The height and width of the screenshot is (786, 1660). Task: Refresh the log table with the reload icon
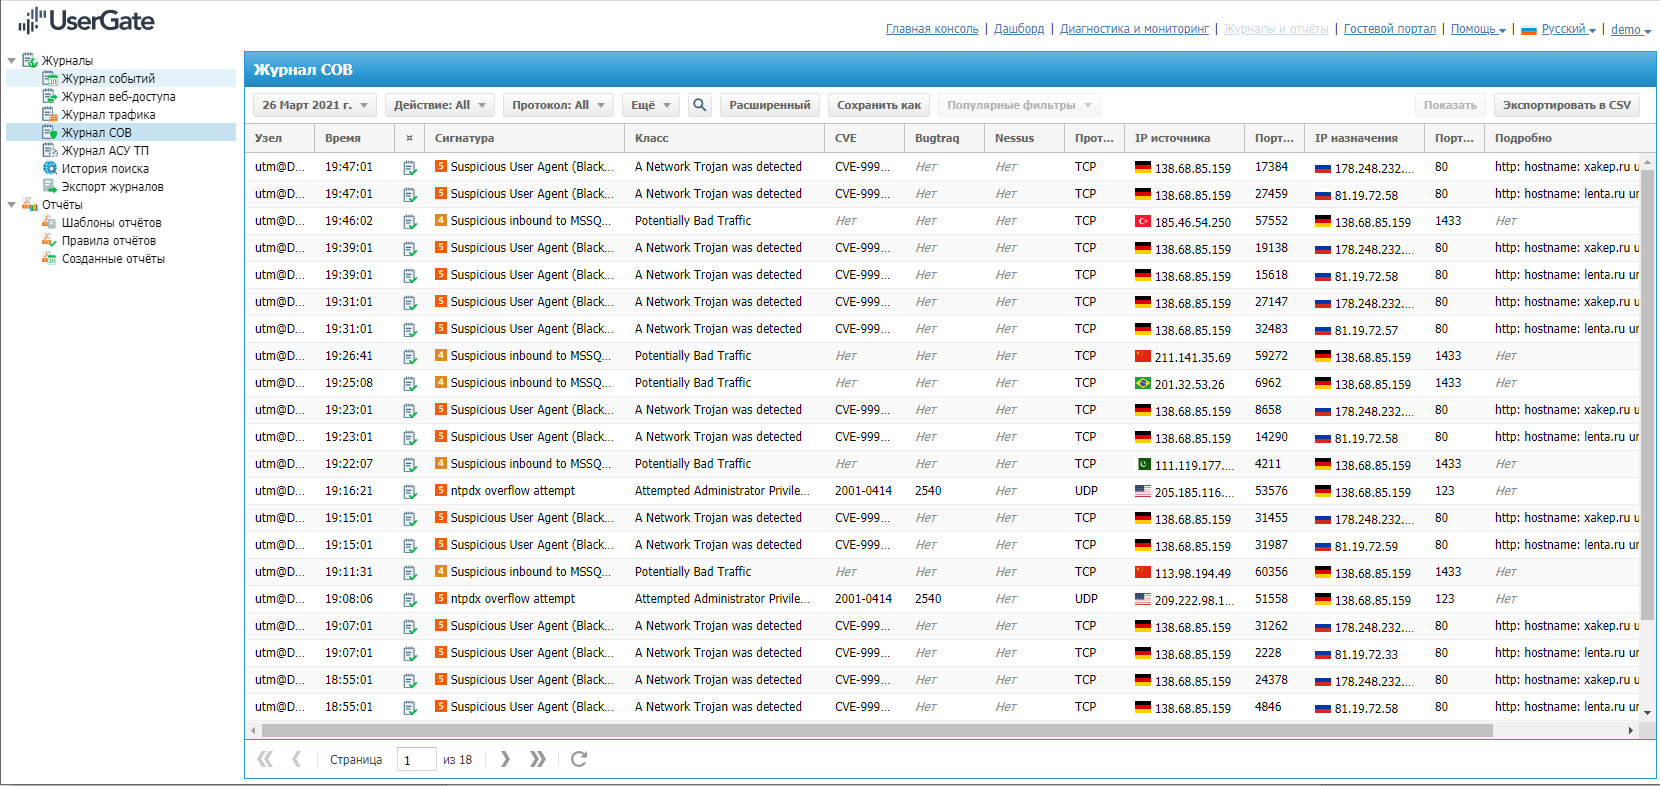click(578, 759)
